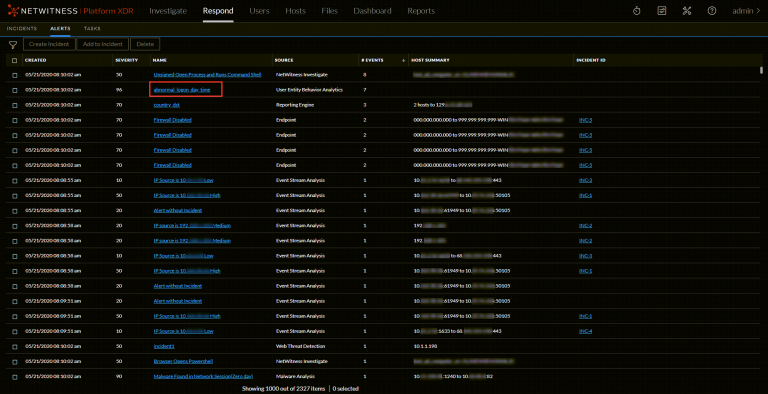Expand the admin user menu
Viewport: 768px width, 394px height.
pos(746,11)
